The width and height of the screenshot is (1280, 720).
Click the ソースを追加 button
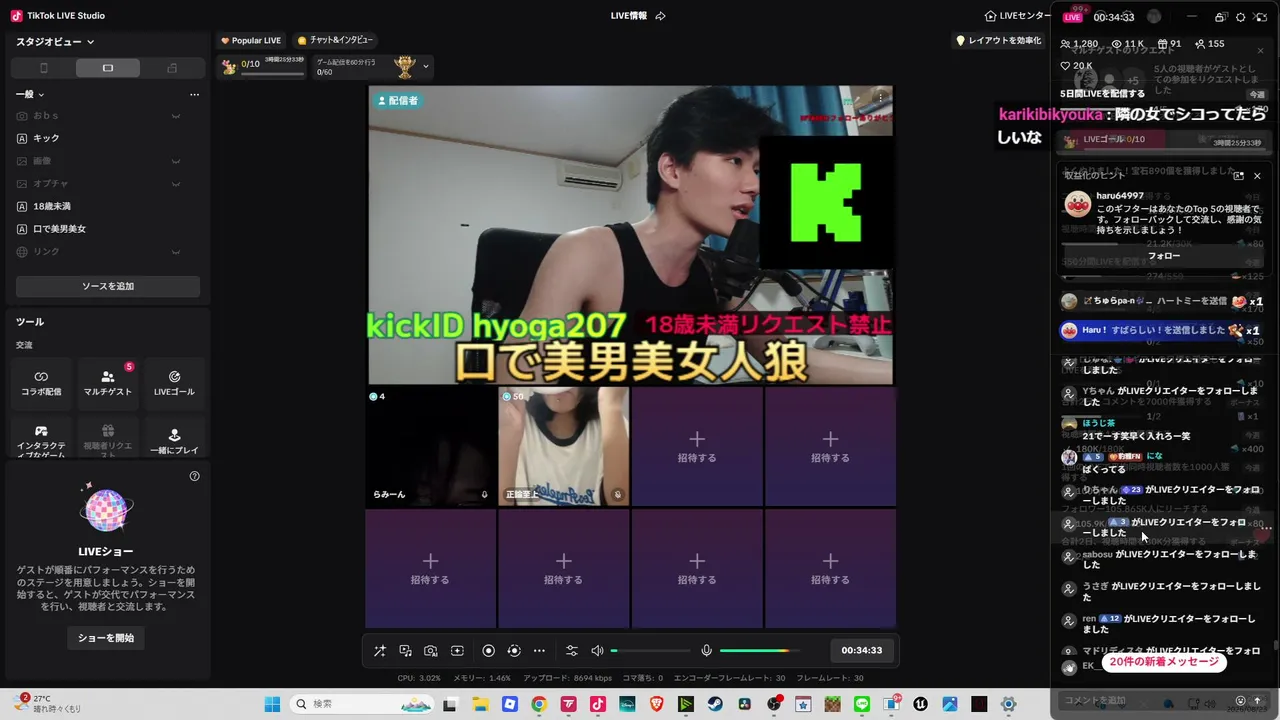(108, 286)
